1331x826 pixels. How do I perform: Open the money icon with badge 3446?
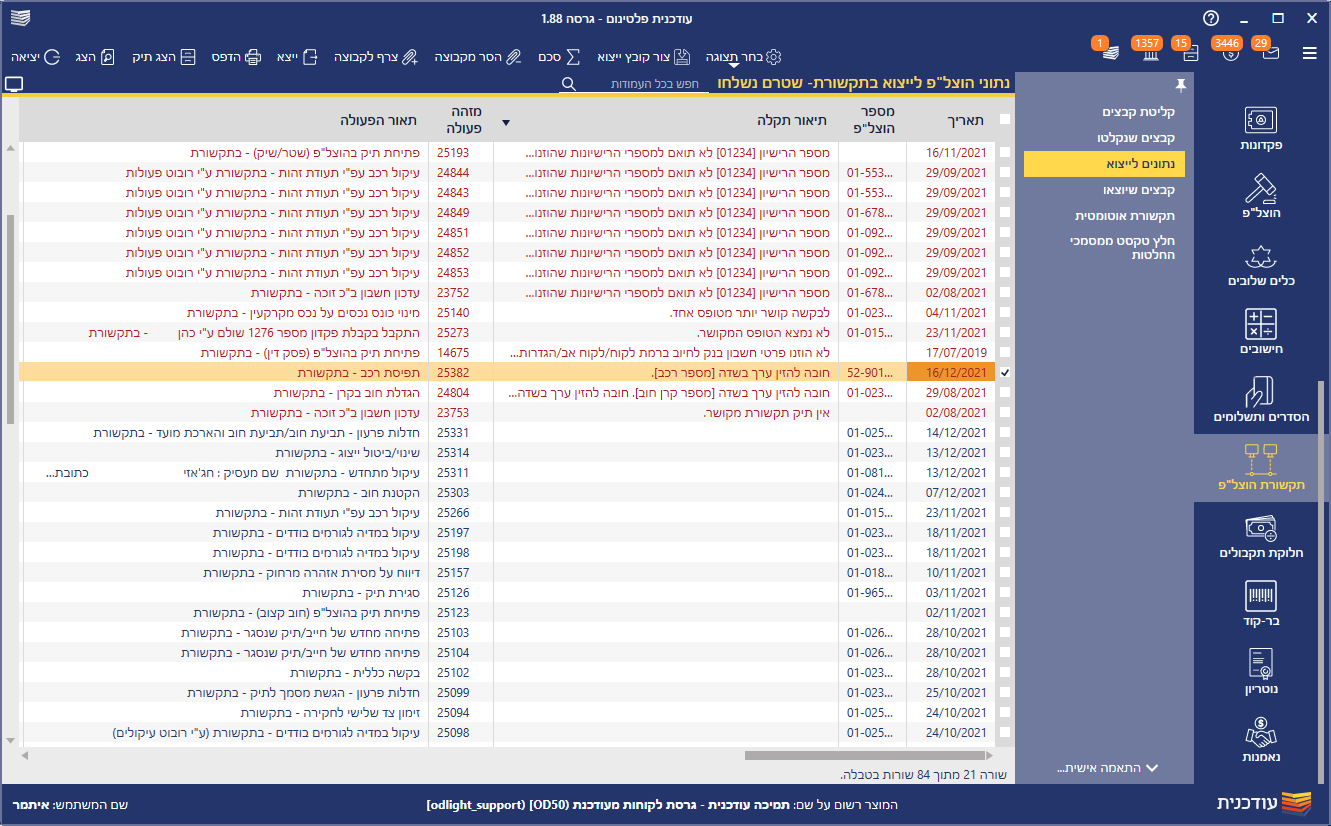pyautogui.click(x=1230, y=53)
